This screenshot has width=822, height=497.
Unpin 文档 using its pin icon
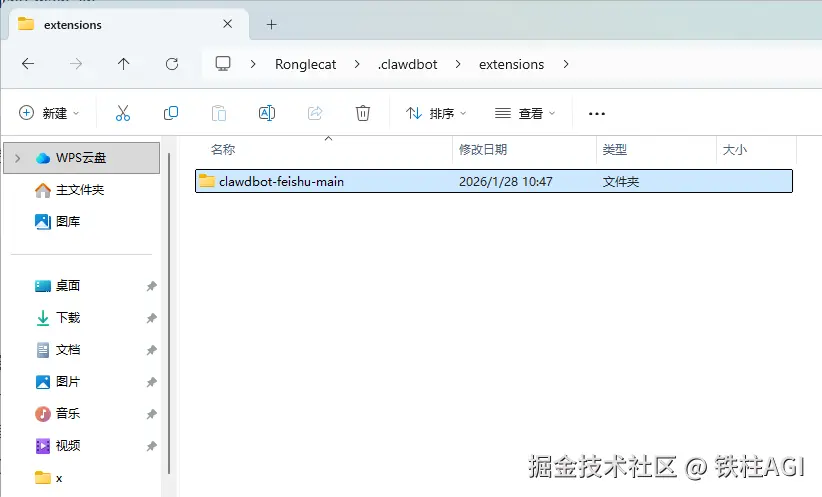pos(152,350)
